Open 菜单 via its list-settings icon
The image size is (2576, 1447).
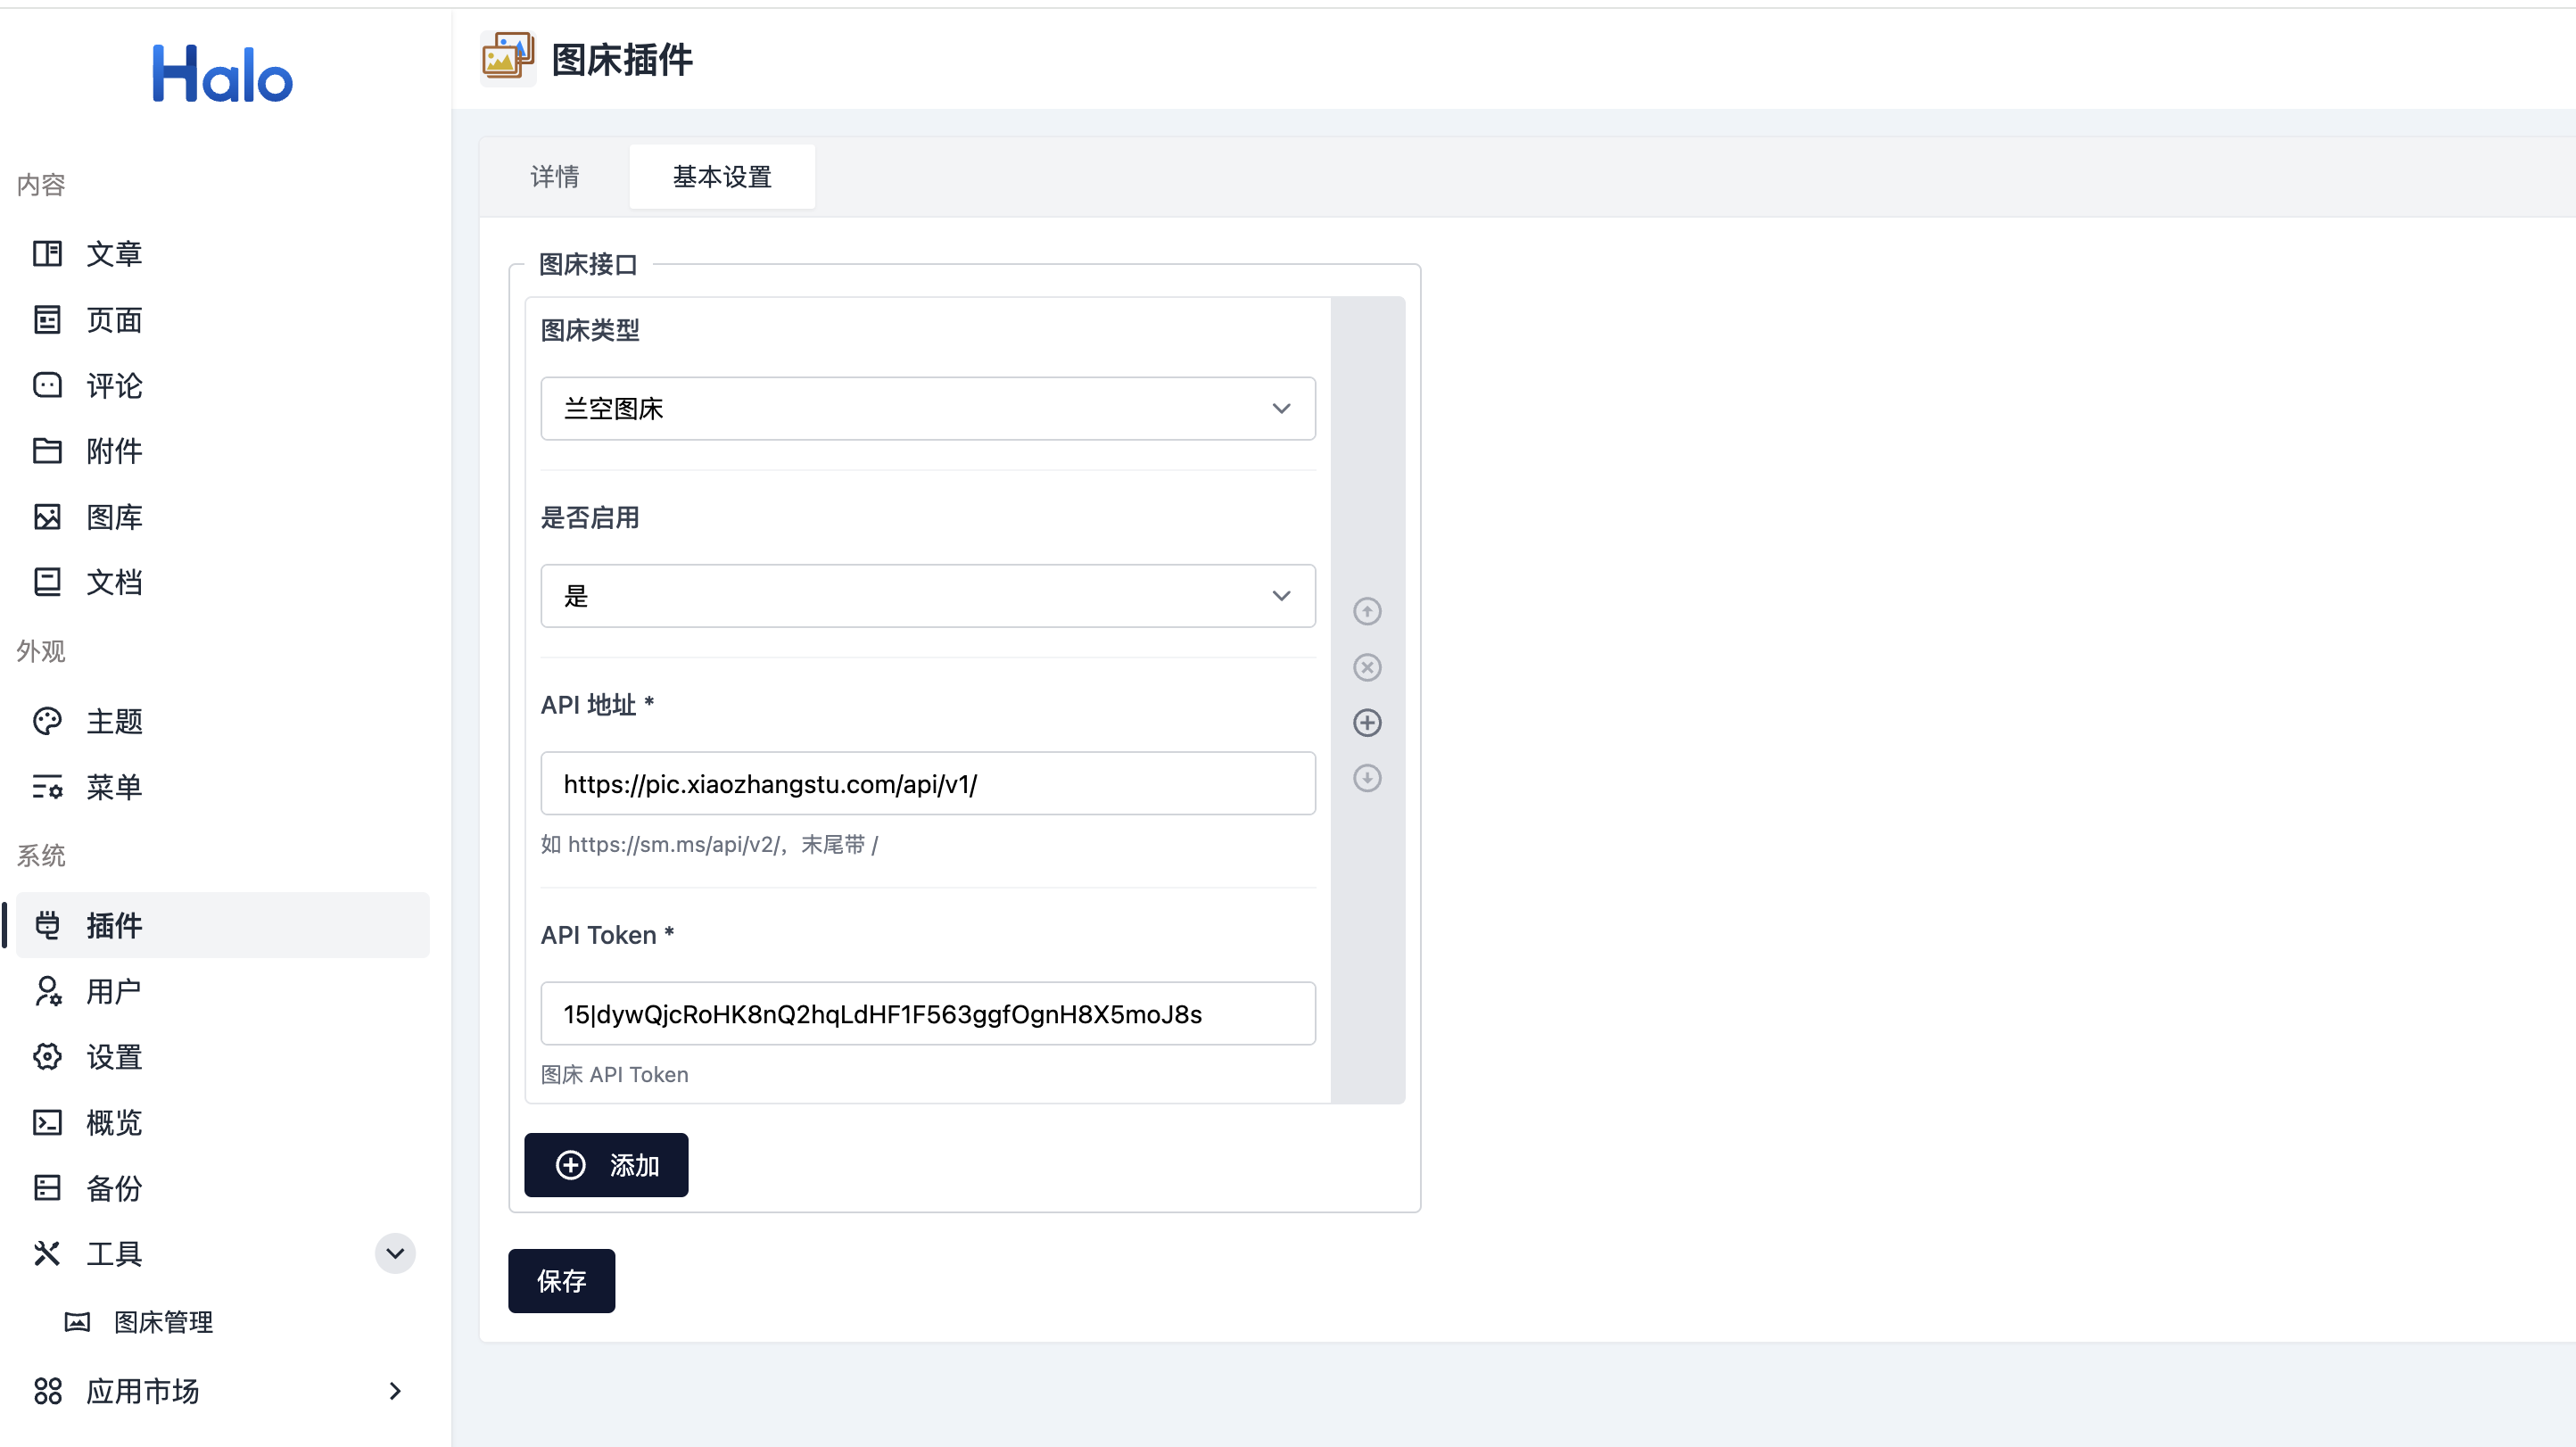pos(47,787)
